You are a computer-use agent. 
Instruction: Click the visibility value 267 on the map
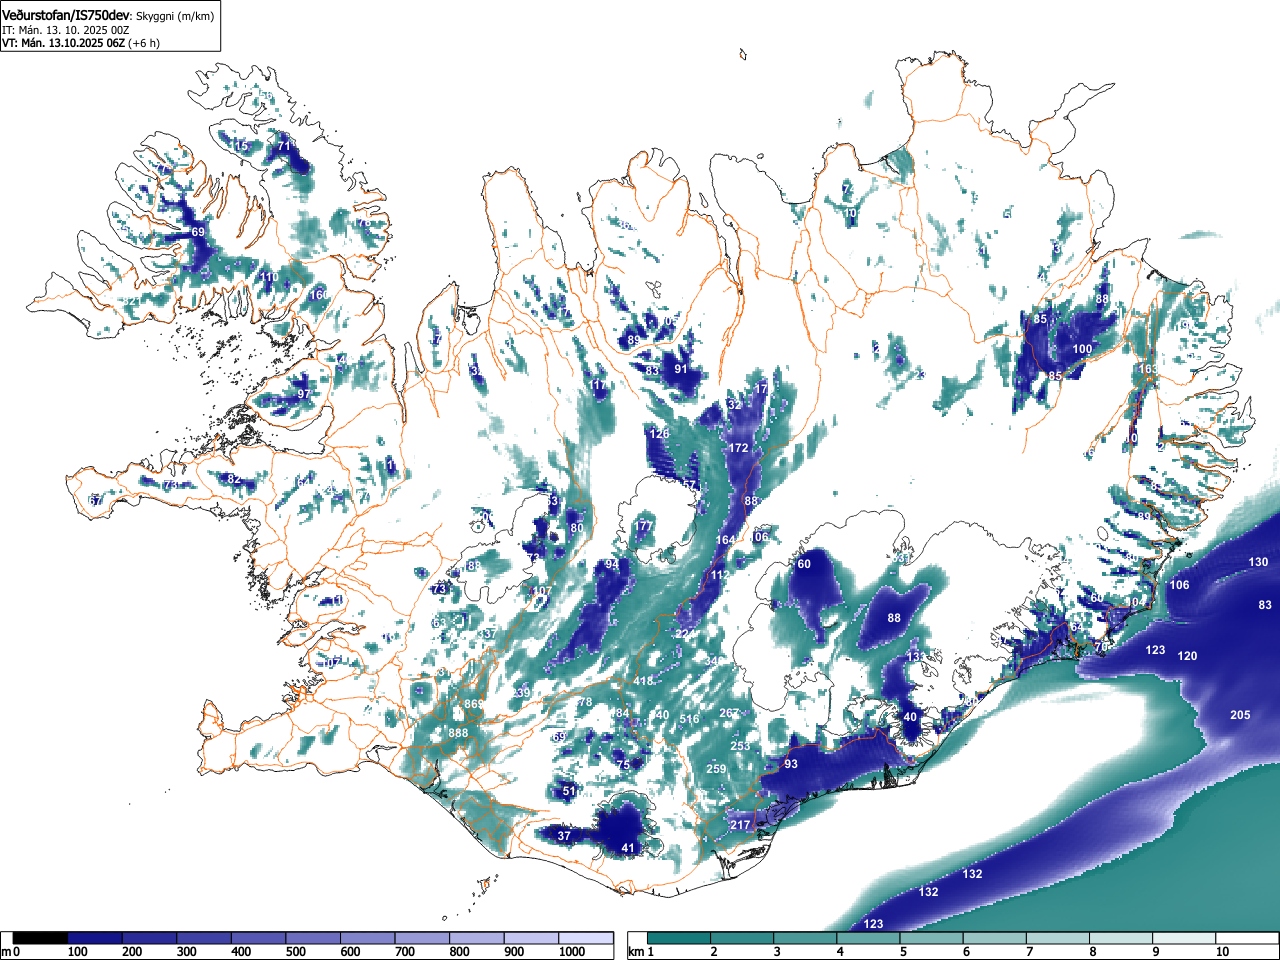click(x=729, y=713)
